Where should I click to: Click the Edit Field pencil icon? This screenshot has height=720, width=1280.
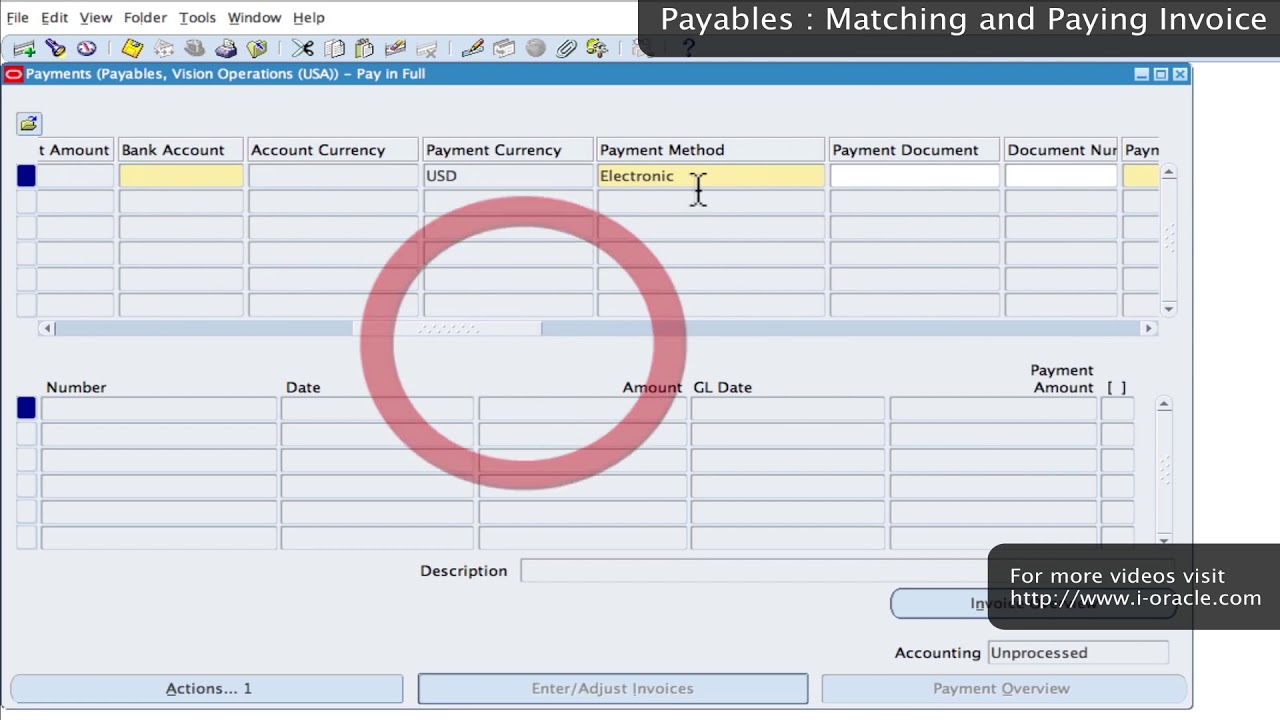pyautogui.click(x=473, y=48)
